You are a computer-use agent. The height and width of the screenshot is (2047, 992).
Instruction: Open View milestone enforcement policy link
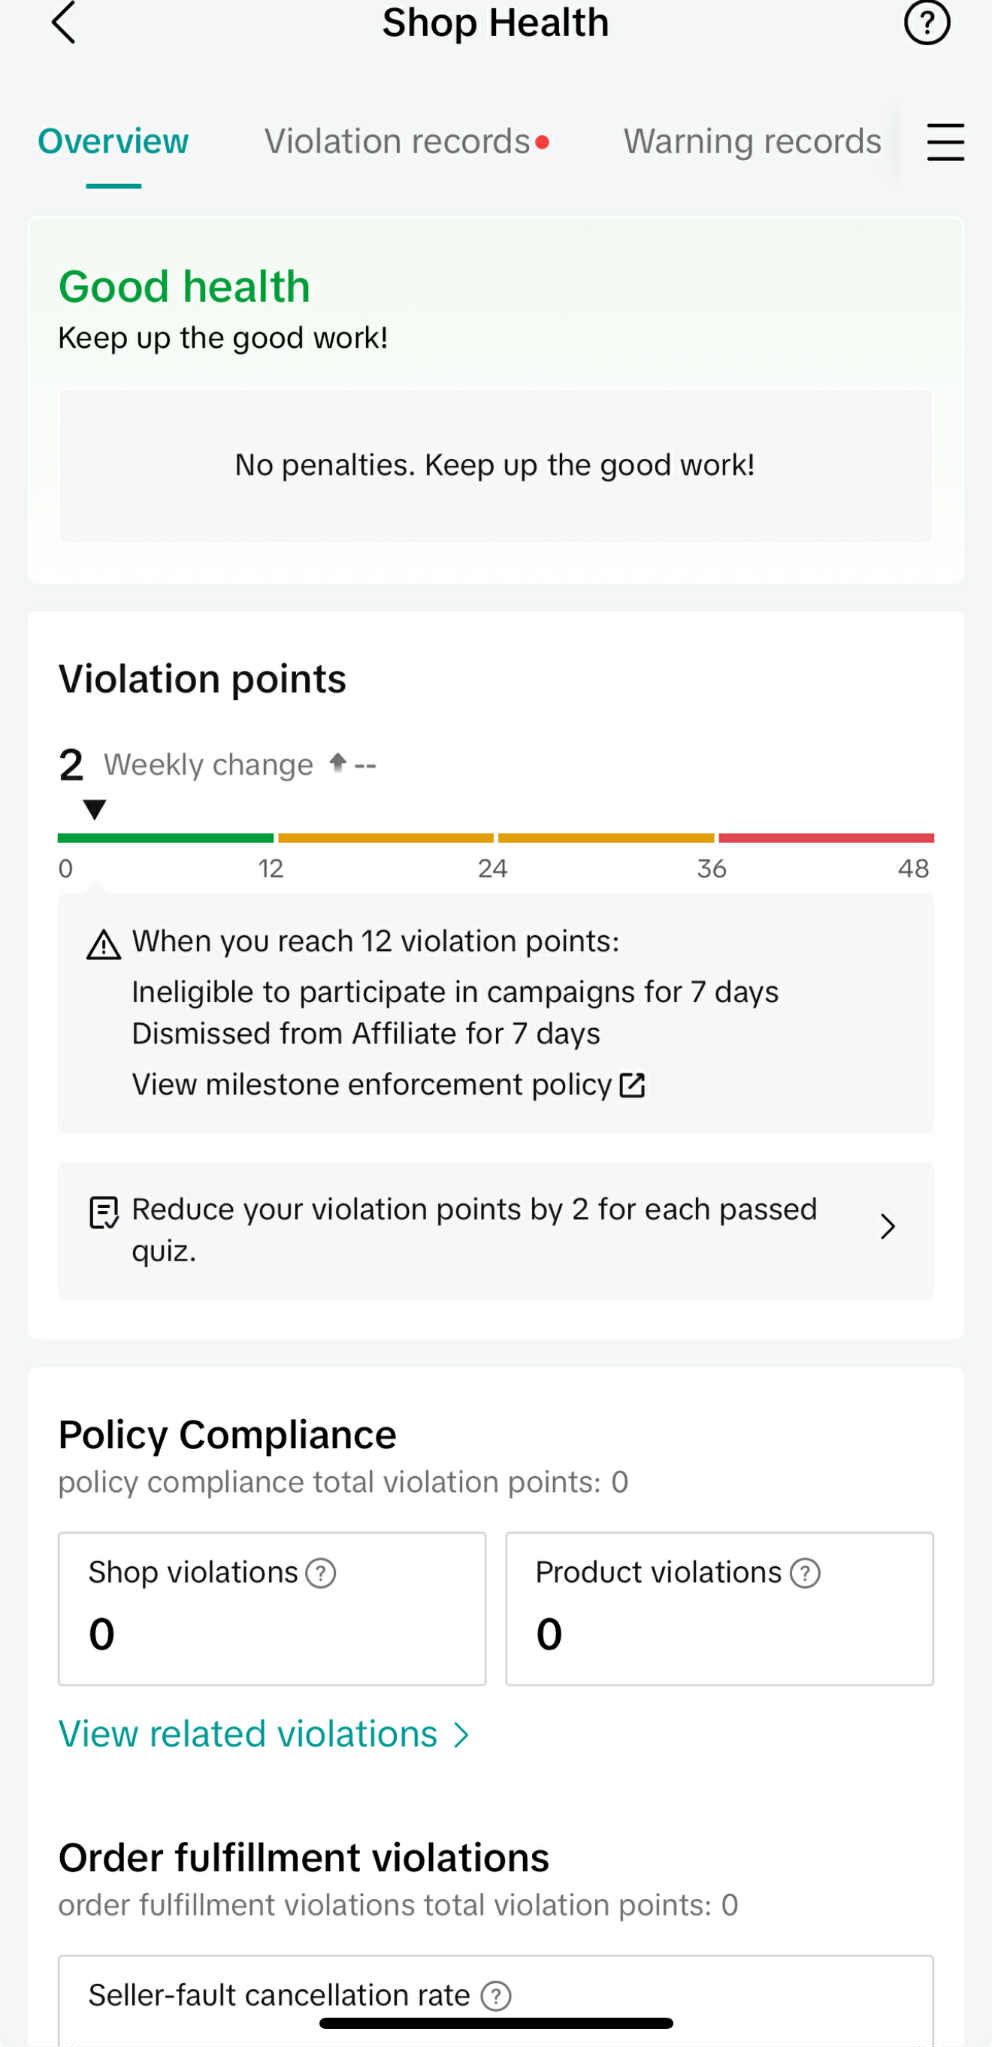coord(372,1085)
